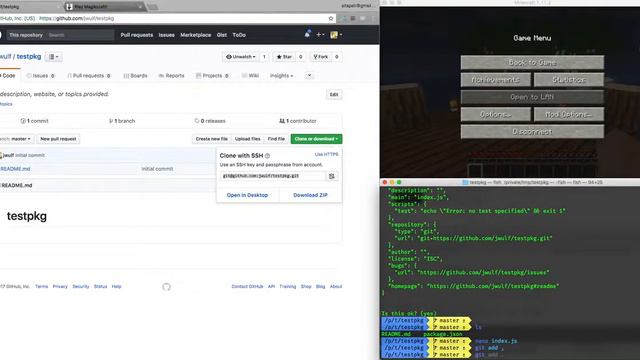Open ToDo in GitHub header
The width and height of the screenshot is (640, 360).
point(239,35)
